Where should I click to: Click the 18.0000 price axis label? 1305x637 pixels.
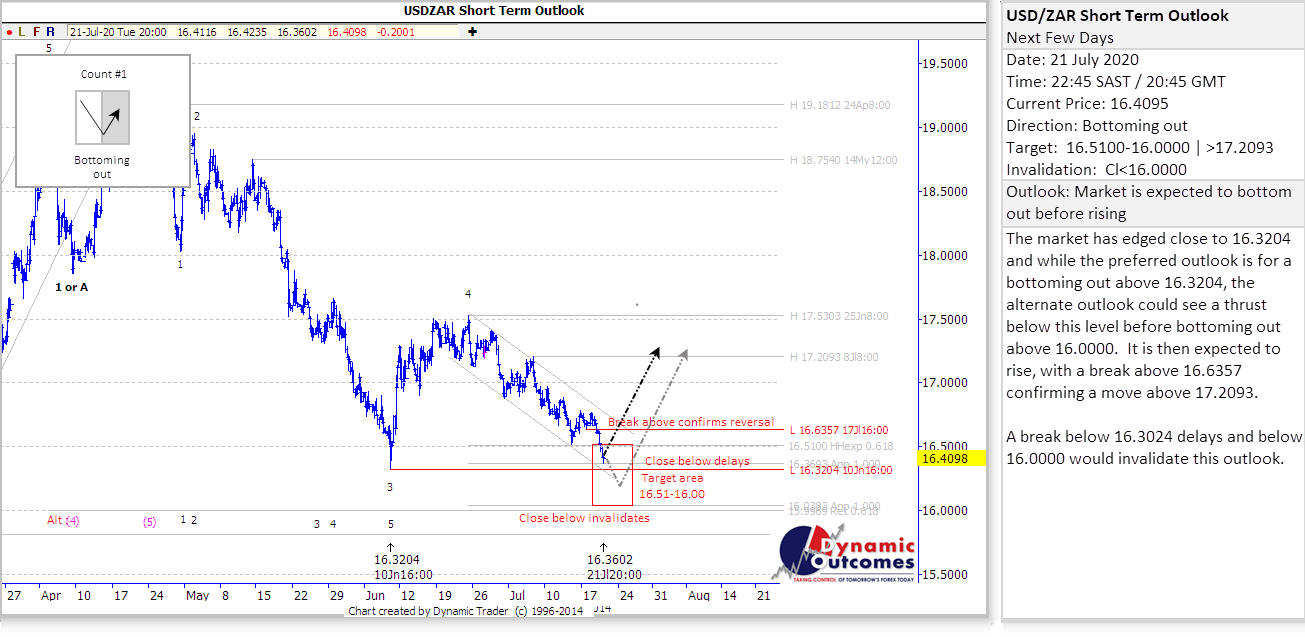pyautogui.click(x=945, y=256)
